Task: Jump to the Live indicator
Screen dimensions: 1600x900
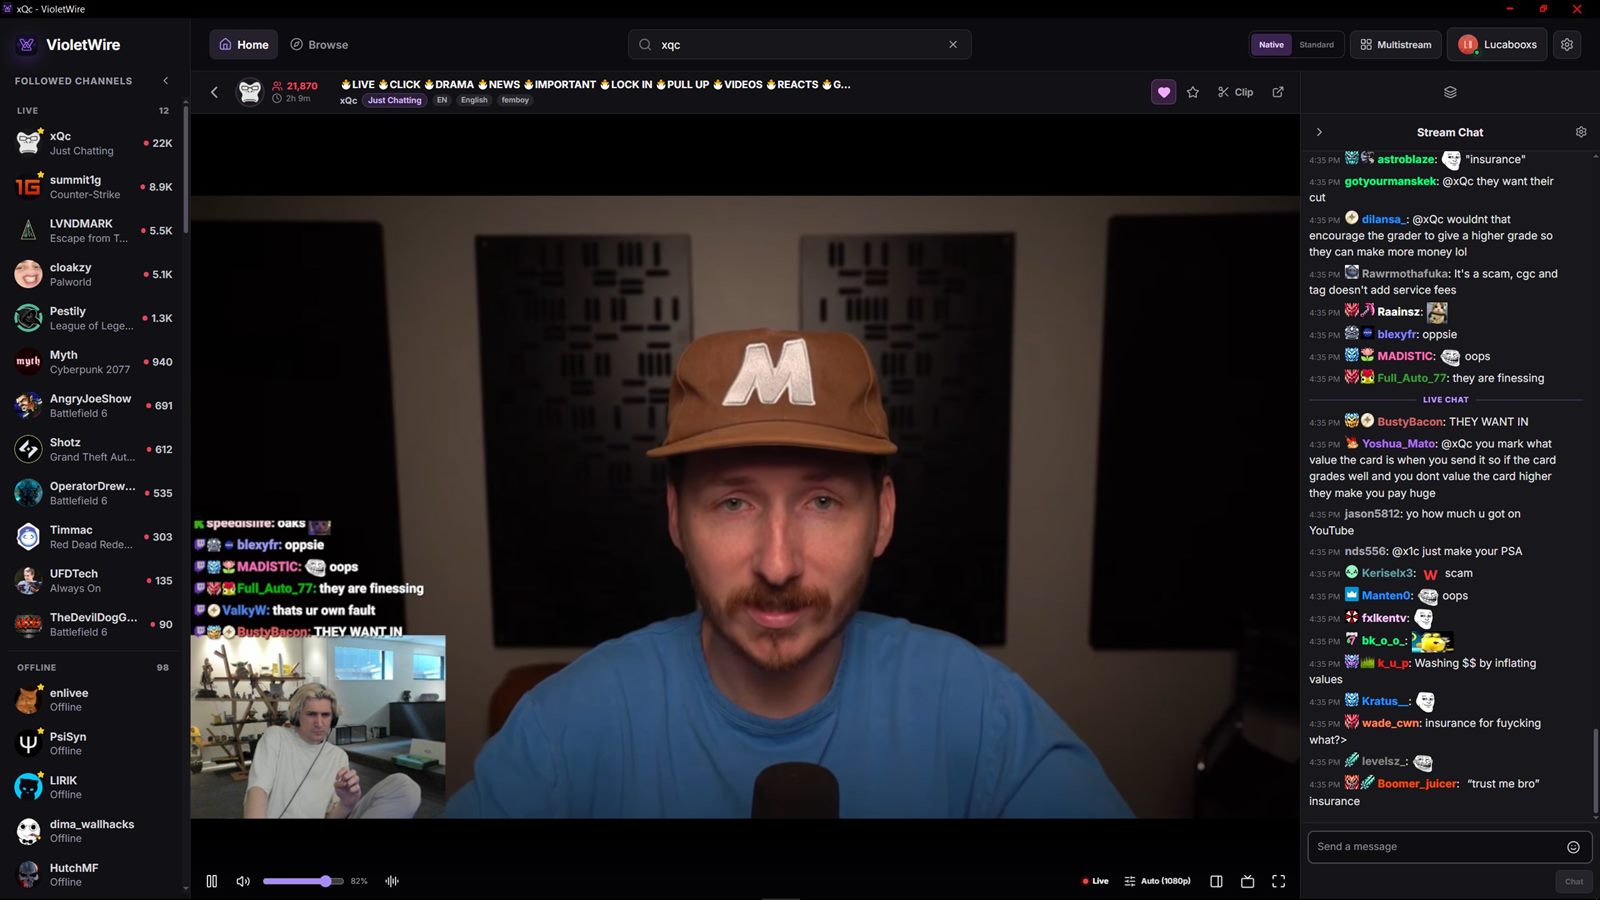Action: pos(1095,881)
